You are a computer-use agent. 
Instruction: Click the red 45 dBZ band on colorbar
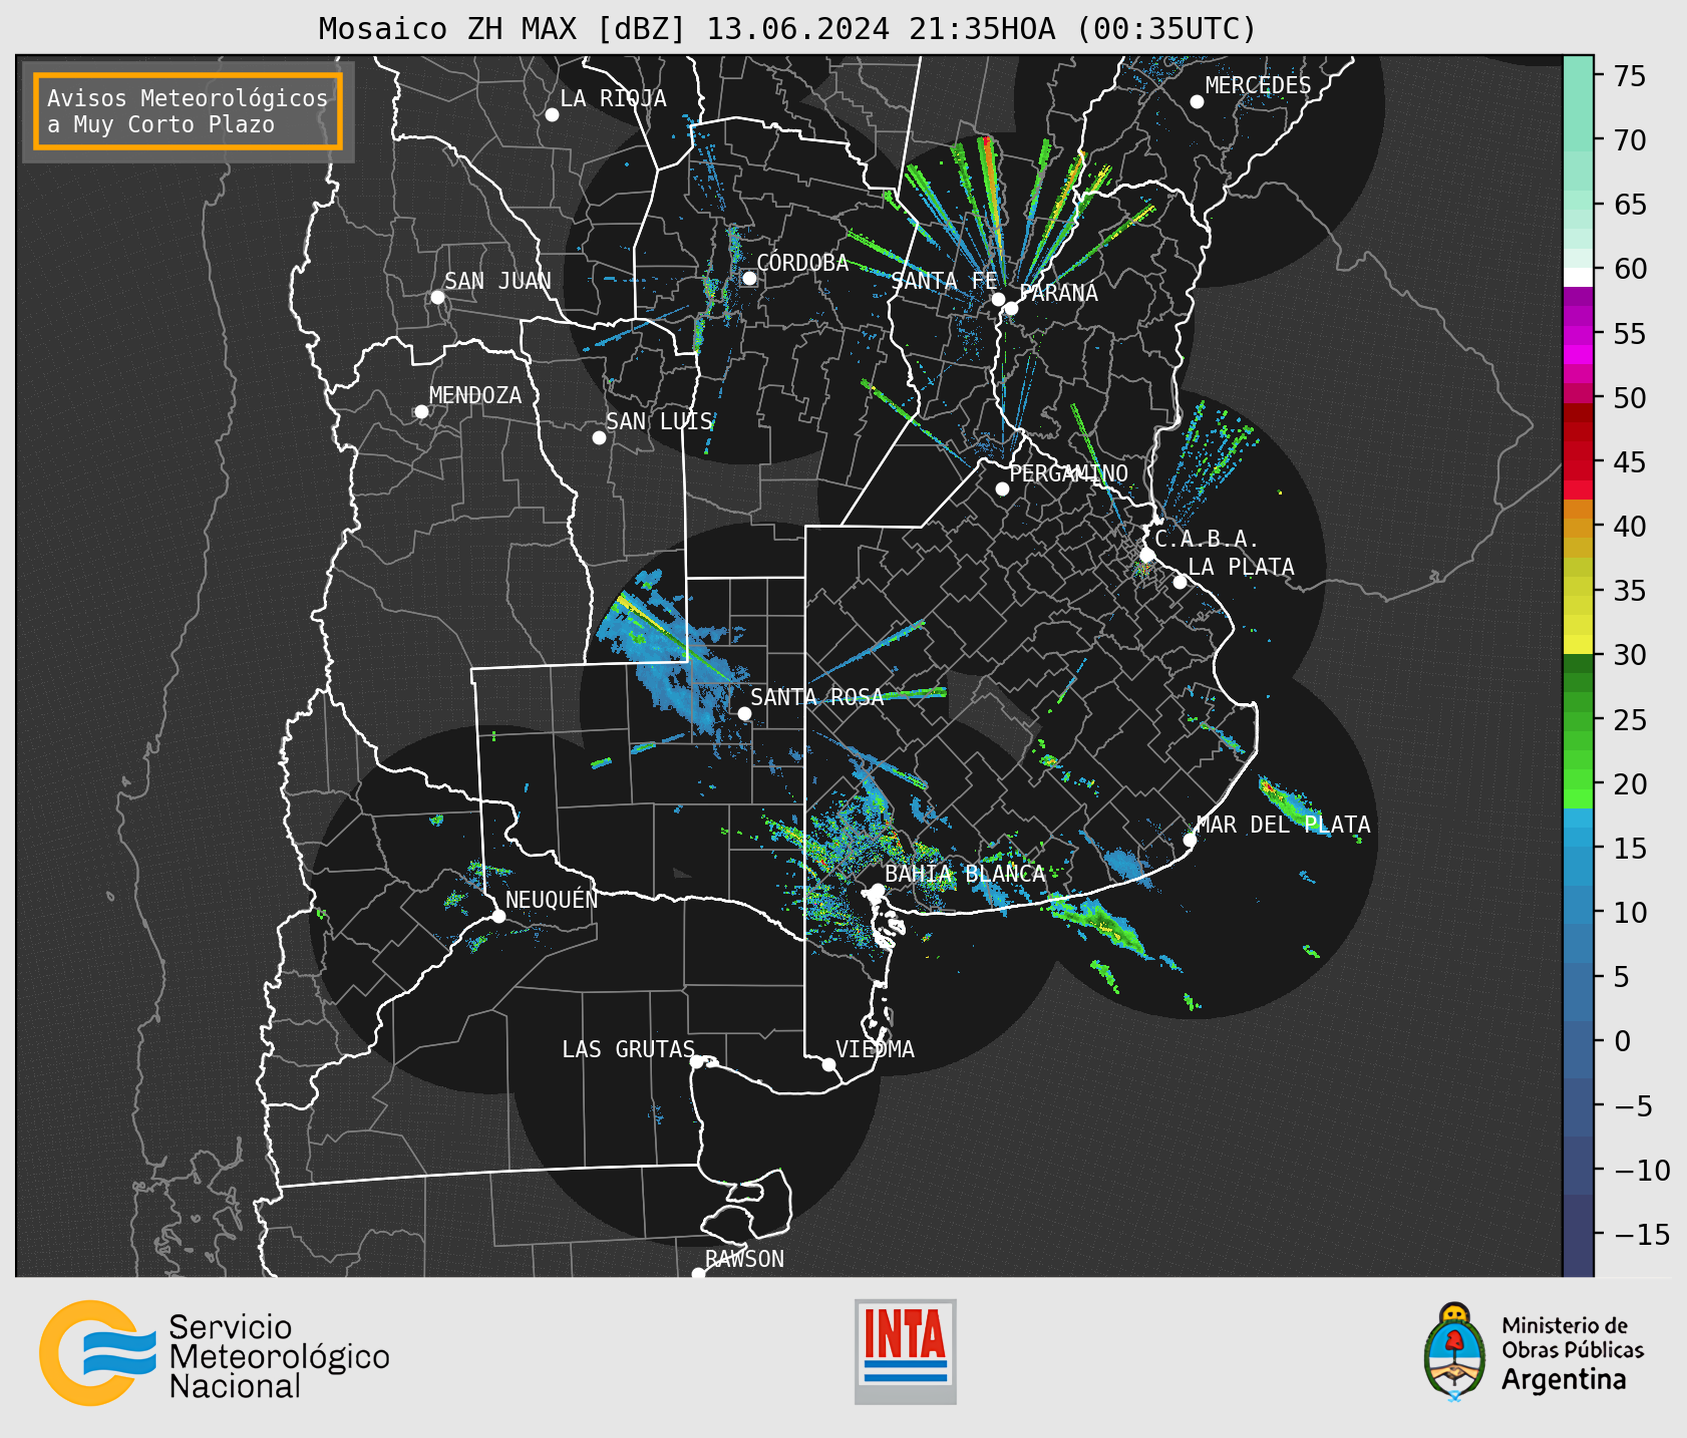1578,462
